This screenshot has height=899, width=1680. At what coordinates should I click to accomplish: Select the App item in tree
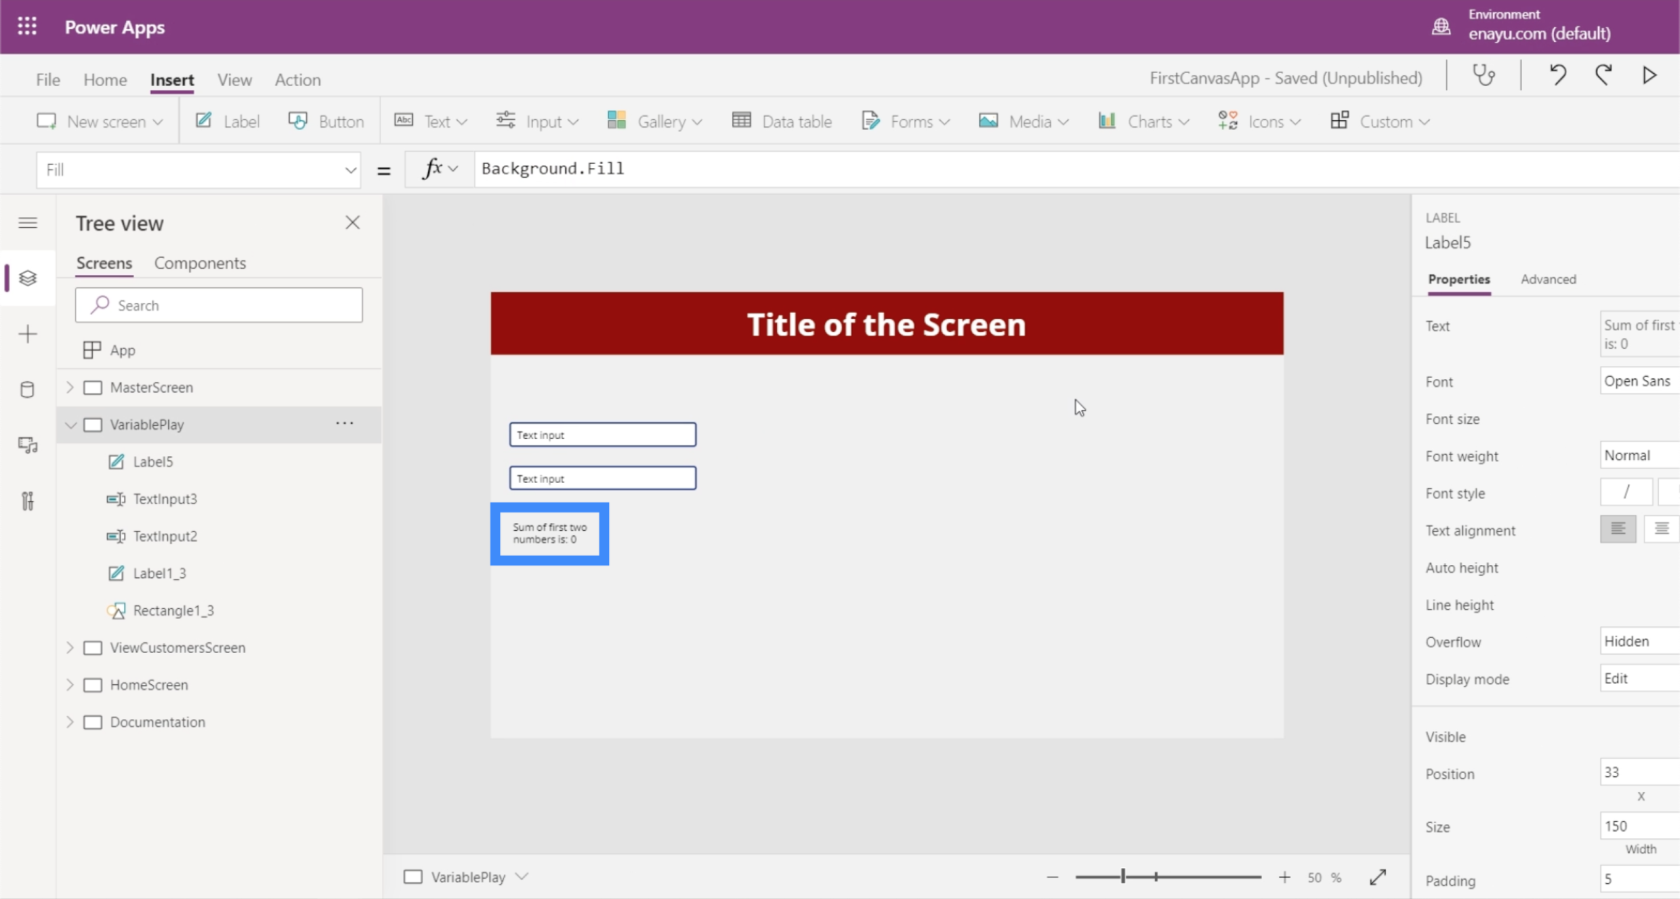click(x=122, y=350)
